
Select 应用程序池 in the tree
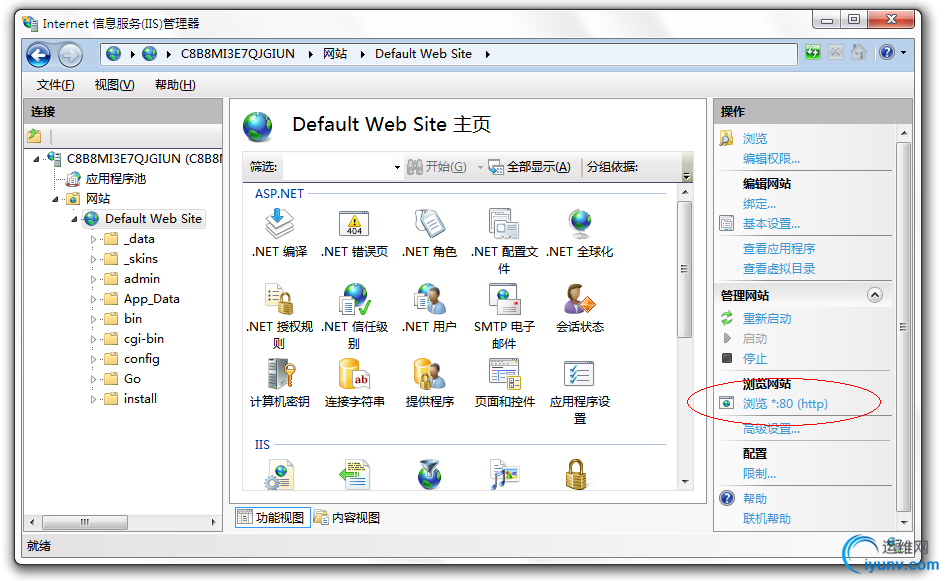[116, 178]
